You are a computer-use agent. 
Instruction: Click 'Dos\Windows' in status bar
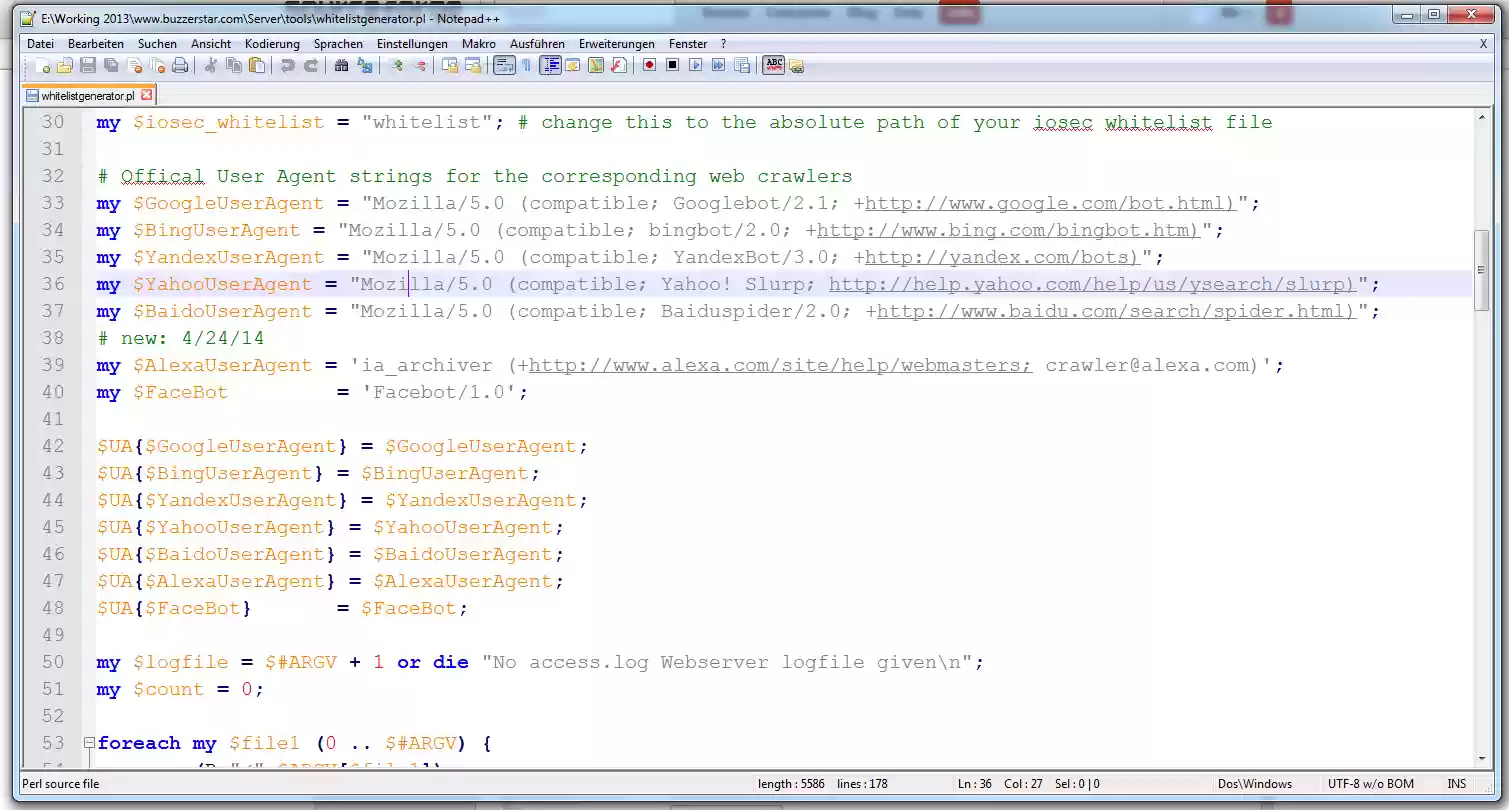click(1254, 784)
